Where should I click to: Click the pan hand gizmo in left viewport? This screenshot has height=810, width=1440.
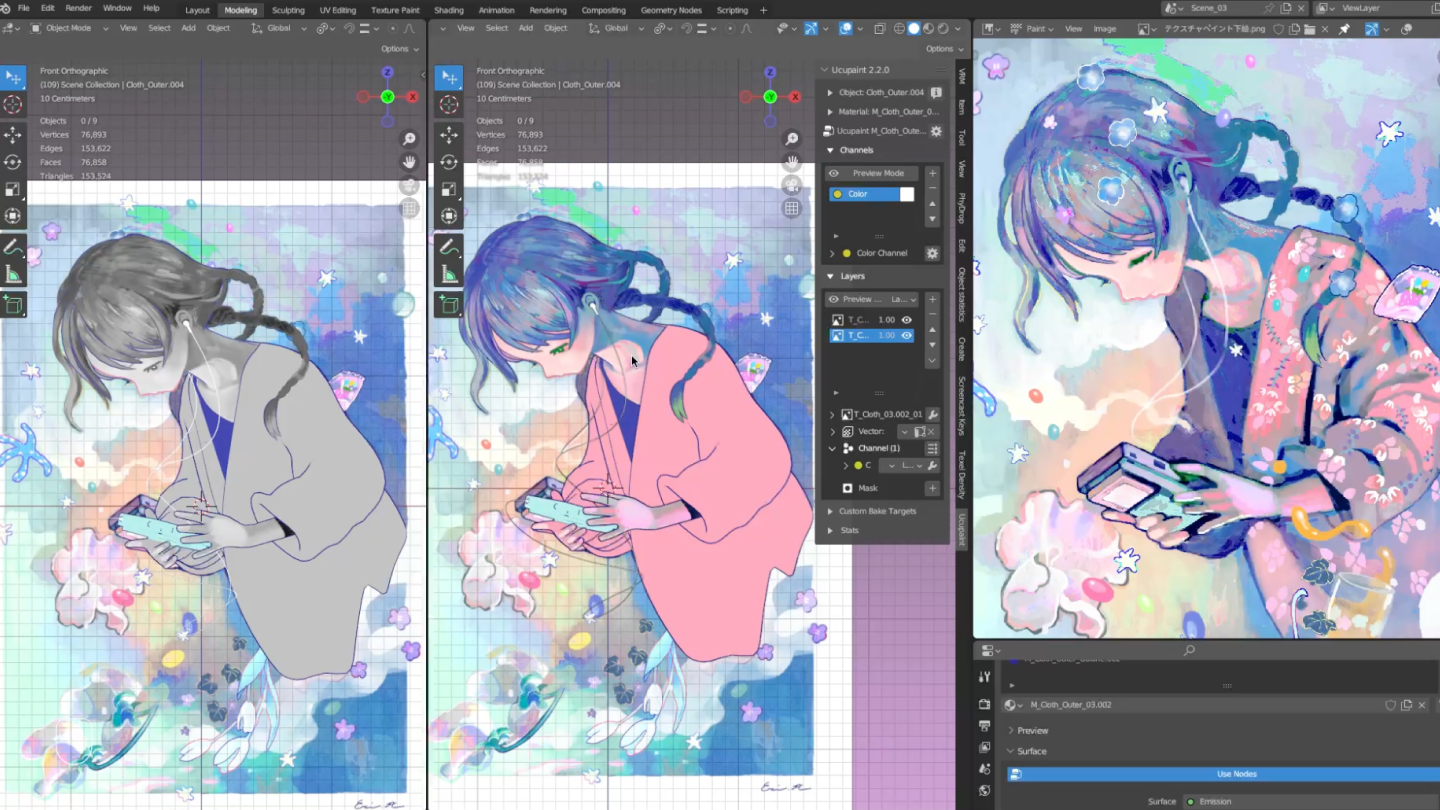pyautogui.click(x=409, y=162)
